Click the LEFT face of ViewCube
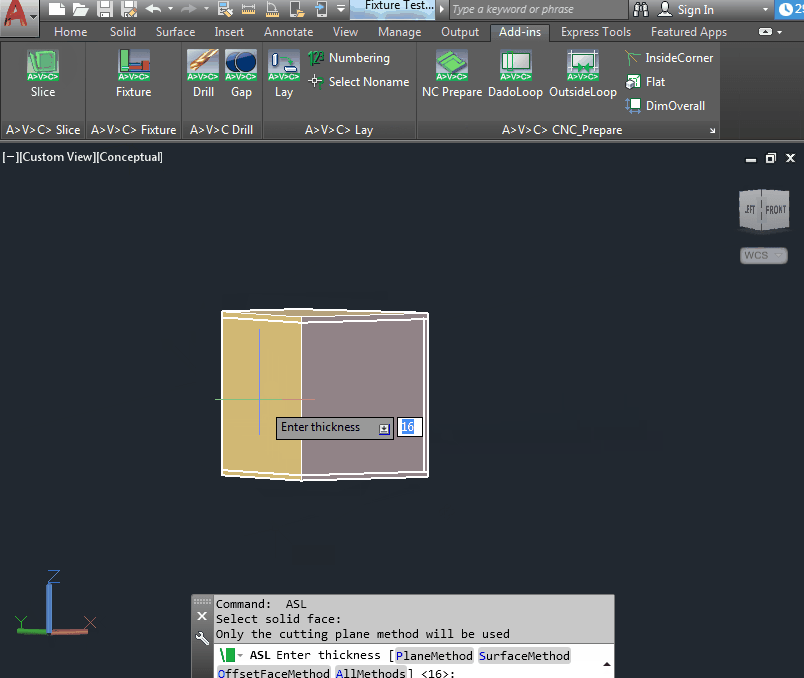 [750, 210]
